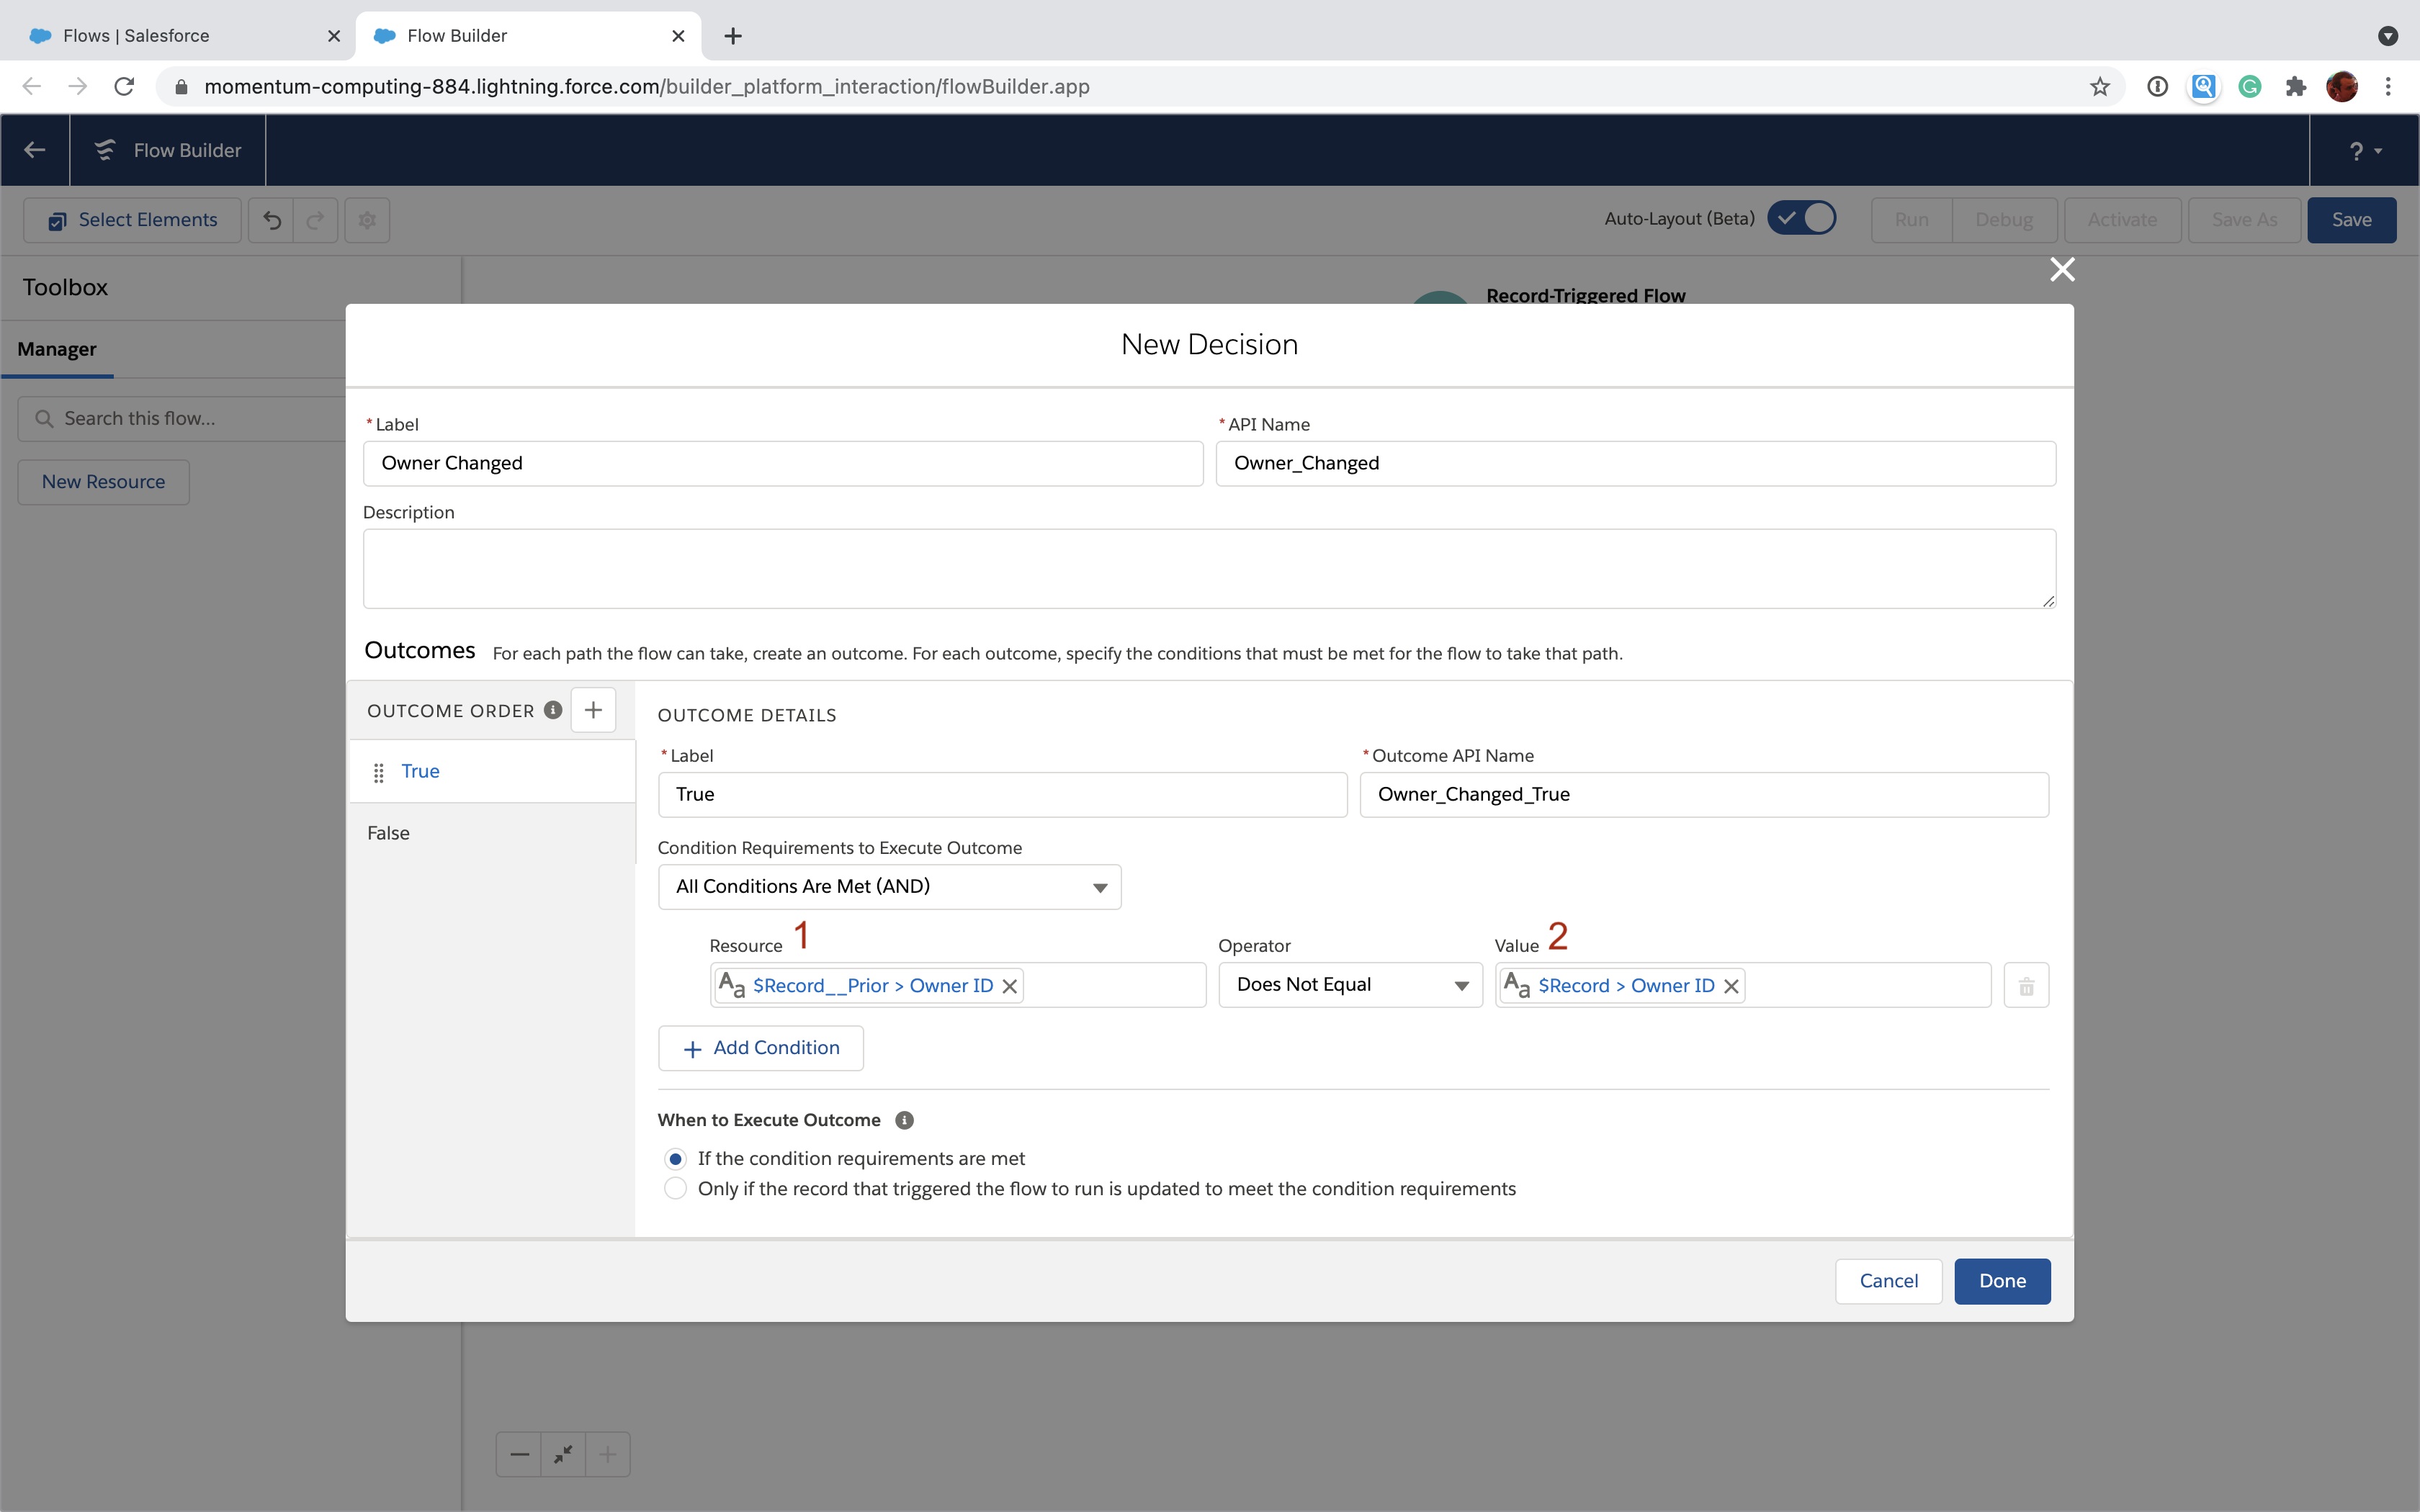The height and width of the screenshot is (1512, 2420).
Task: Click Done to save the decision
Action: 2002,1280
